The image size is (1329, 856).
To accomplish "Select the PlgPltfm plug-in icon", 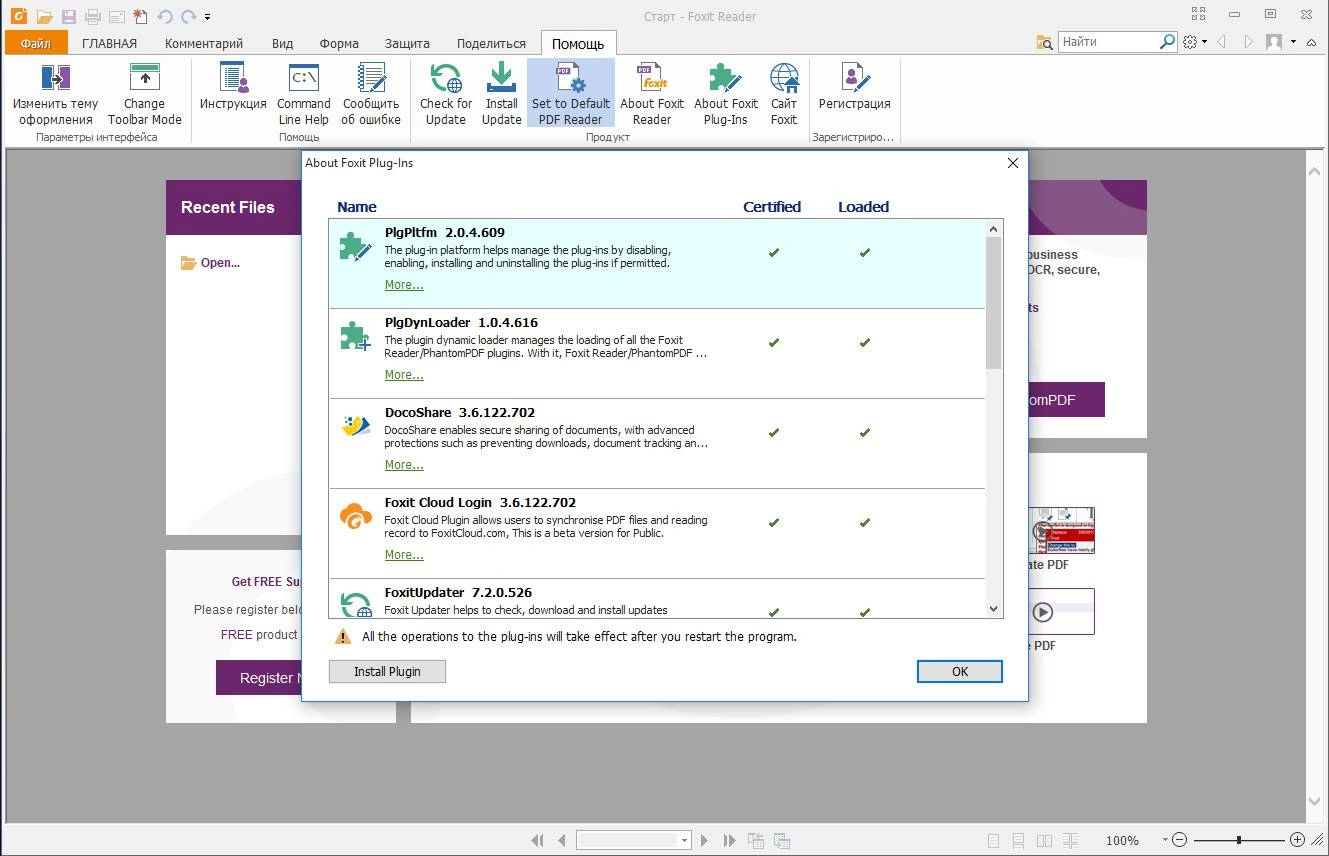I will point(355,247).
